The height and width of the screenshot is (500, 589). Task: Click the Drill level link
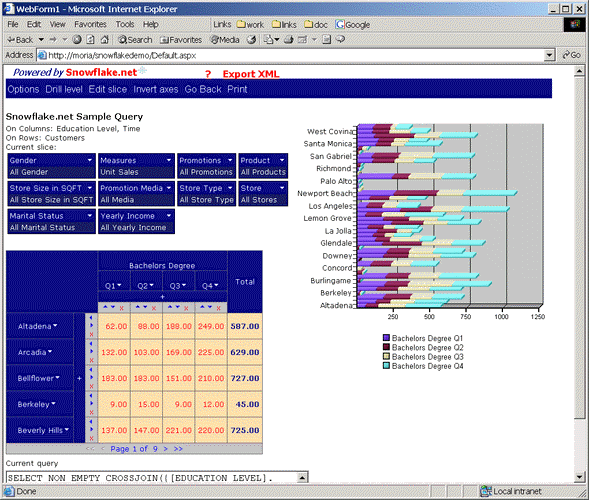point(64,89)
